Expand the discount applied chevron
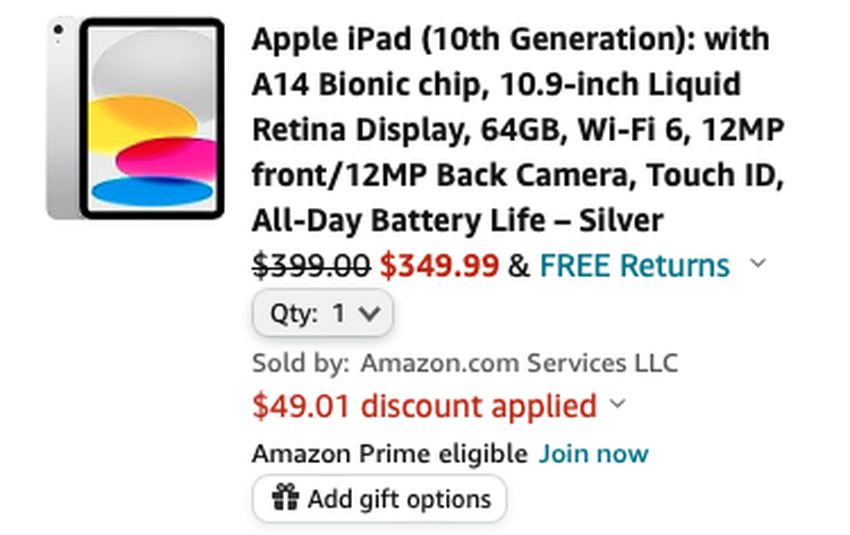The width and height of the screenshot is (850, 535). point(618,405)
